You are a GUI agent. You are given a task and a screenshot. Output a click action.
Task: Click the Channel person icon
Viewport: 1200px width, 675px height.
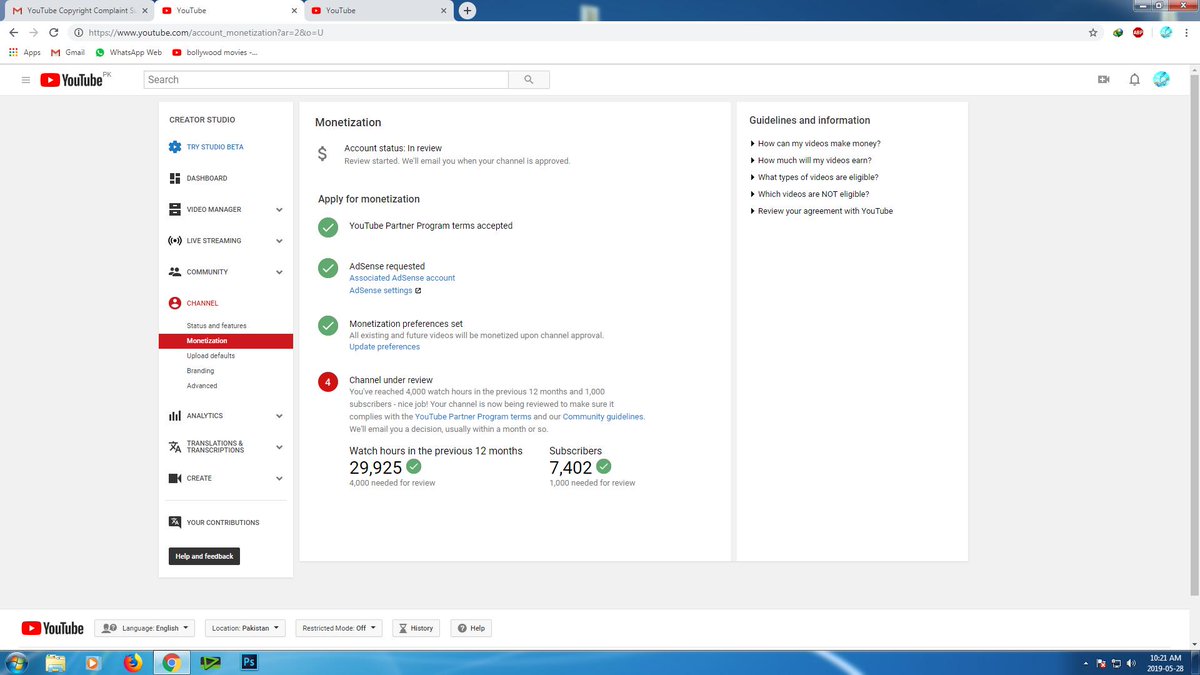[x=175, y=303]
